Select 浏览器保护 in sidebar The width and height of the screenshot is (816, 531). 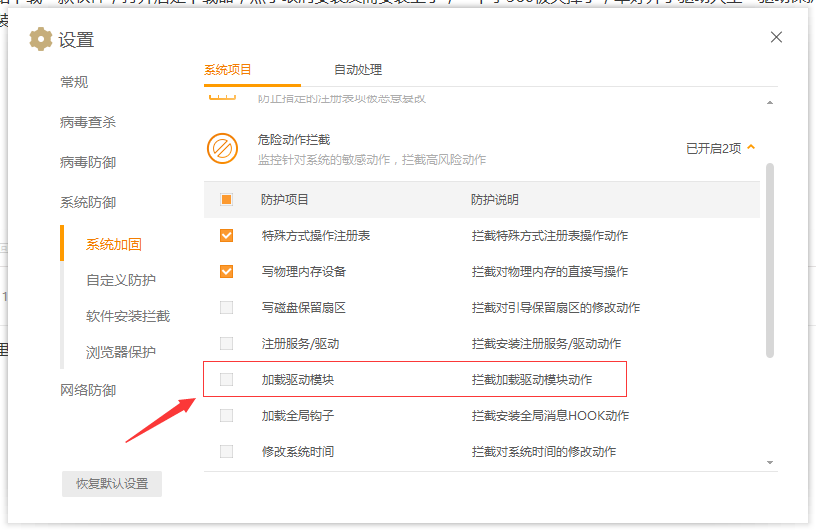click(x=121, y=352)
